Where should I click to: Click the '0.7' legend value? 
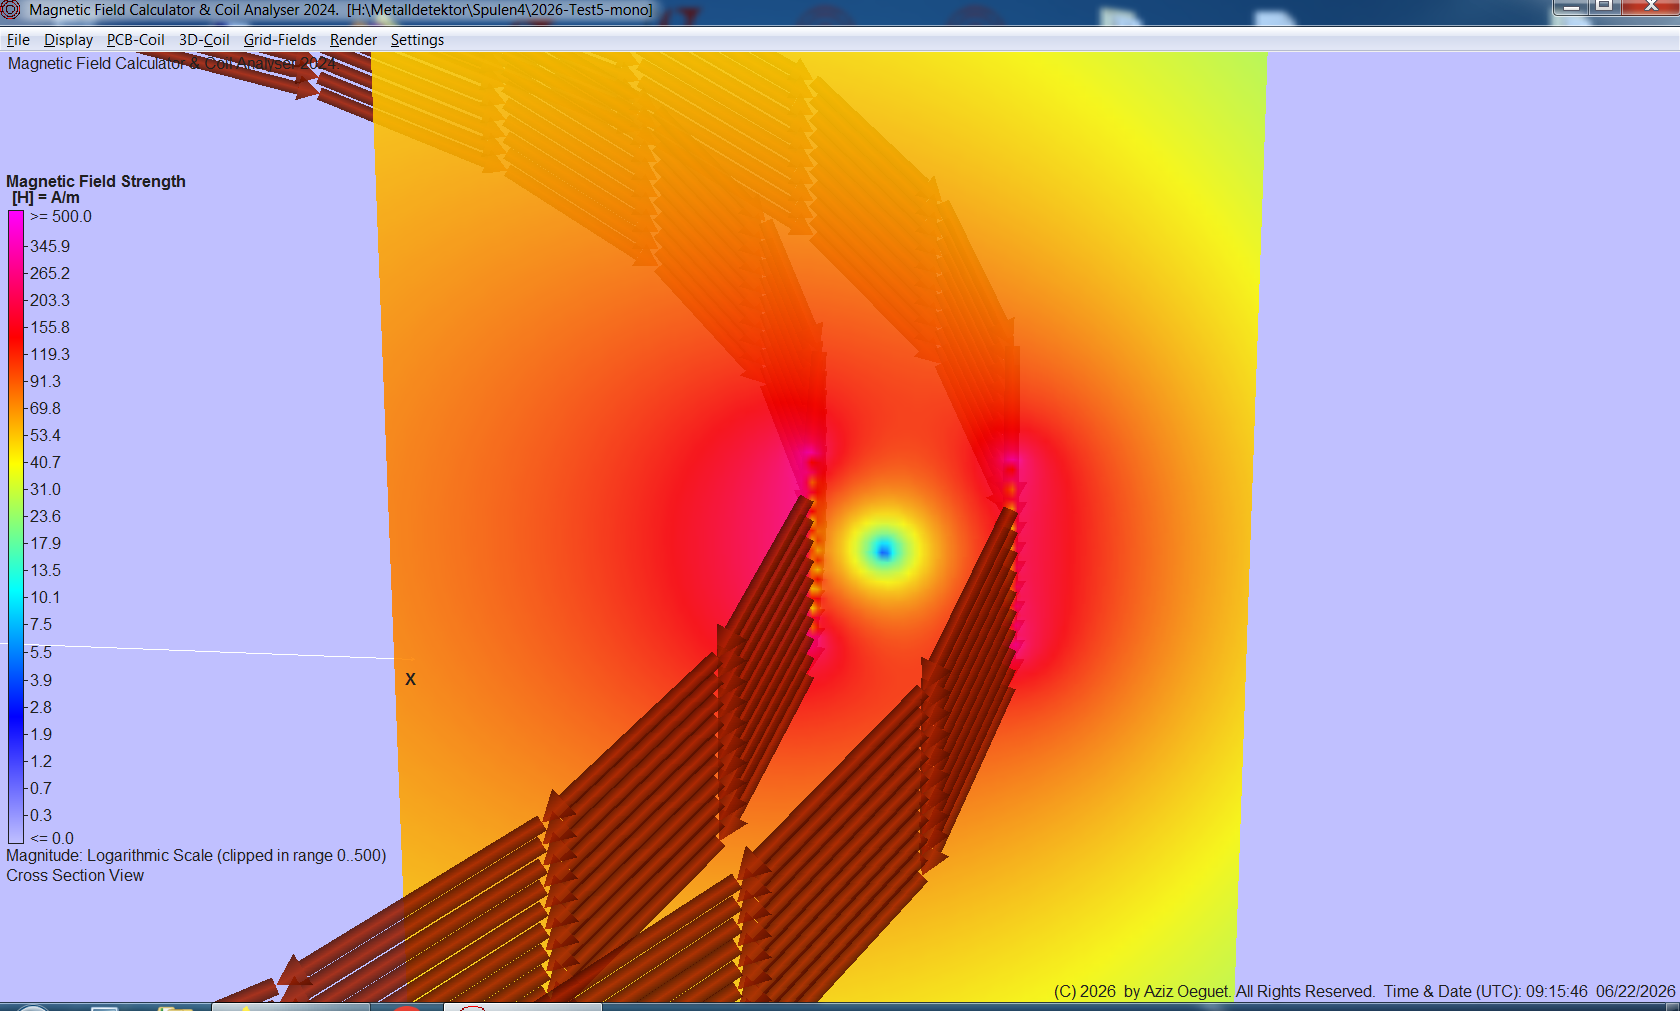[41, 788]
